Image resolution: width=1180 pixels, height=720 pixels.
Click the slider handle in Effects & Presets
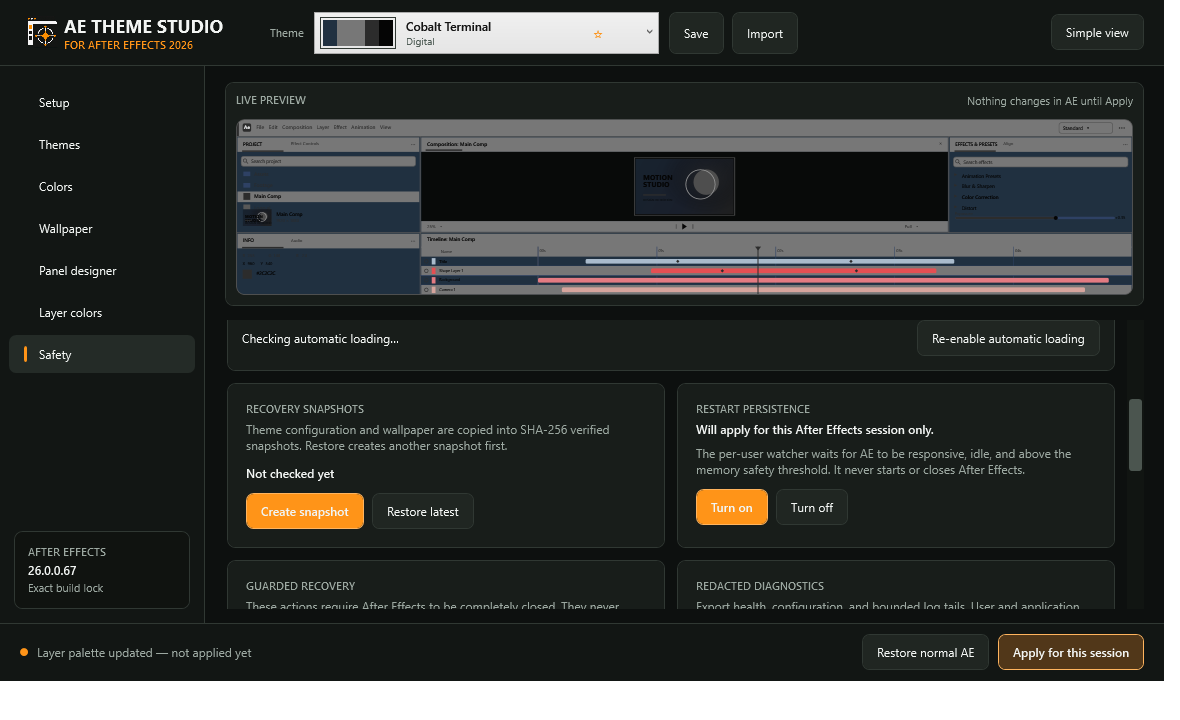[x=1056, y=218]
